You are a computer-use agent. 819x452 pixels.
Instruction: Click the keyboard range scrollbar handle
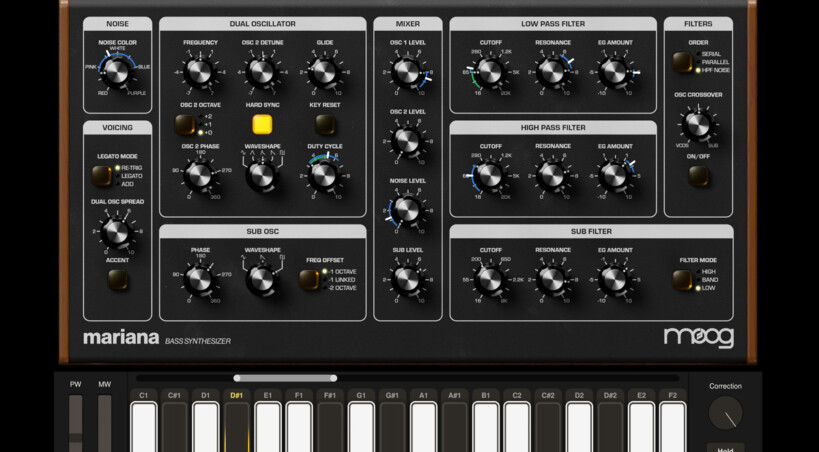[x=285, y=378]
